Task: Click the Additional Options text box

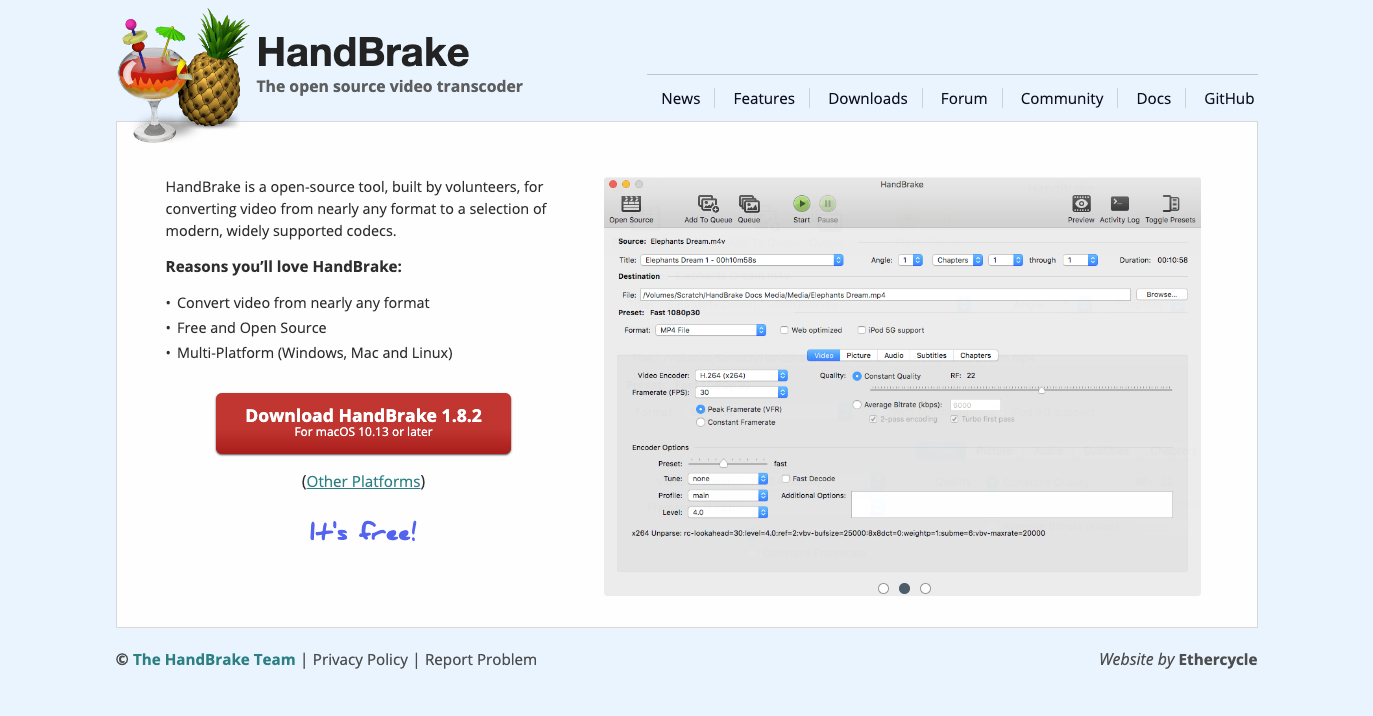Action: [1012, 504]
